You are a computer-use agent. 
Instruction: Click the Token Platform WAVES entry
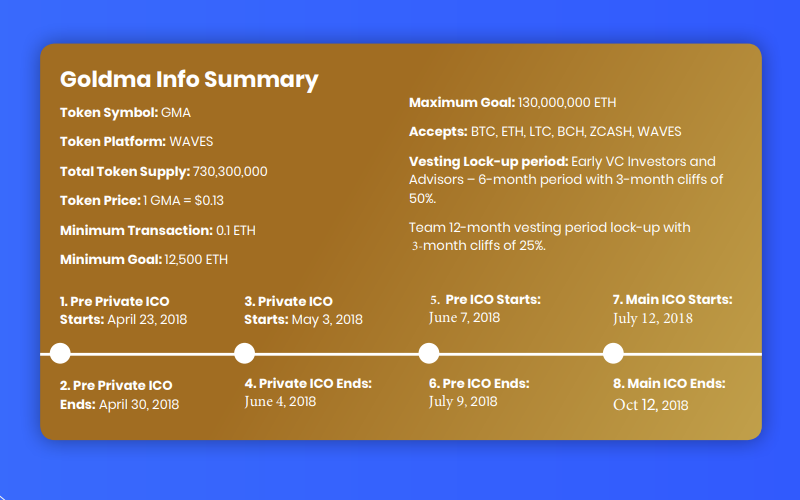click(136, 142)
